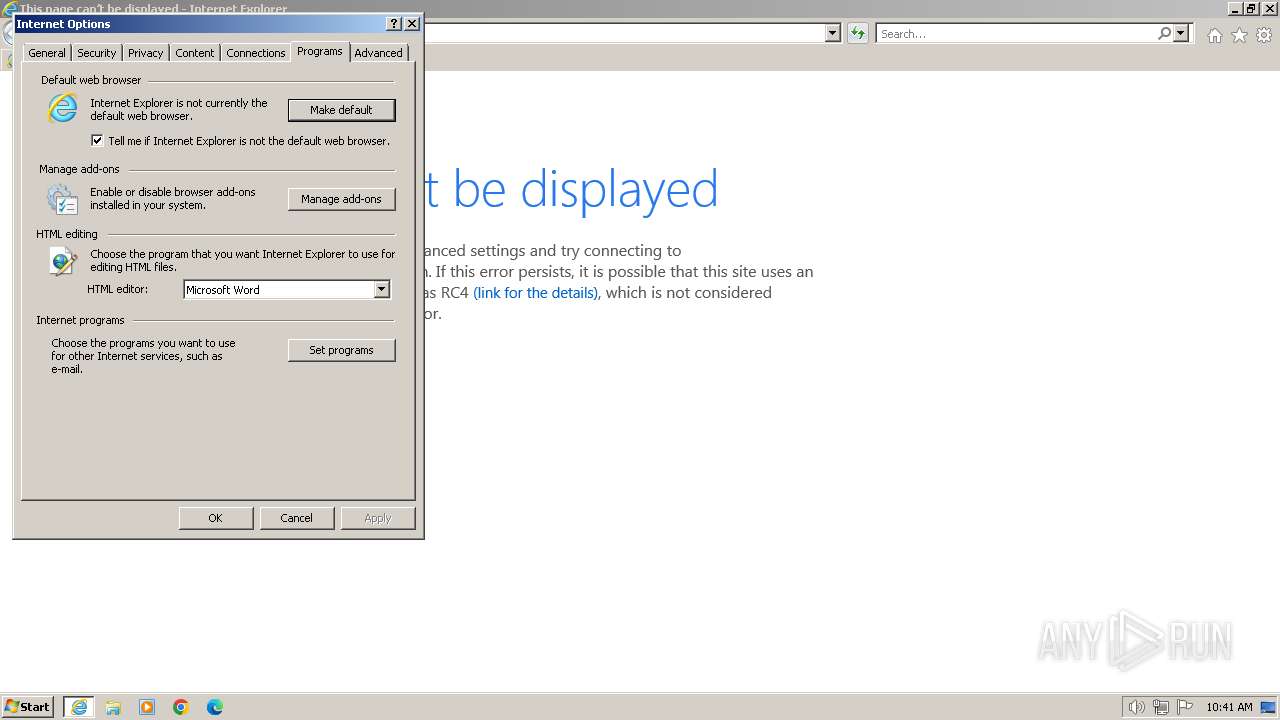Image resolution: width=1280 pixels, height=720 pixels.
Task: Expand the search provider dropdown arrow
Action: point(1181,34)
